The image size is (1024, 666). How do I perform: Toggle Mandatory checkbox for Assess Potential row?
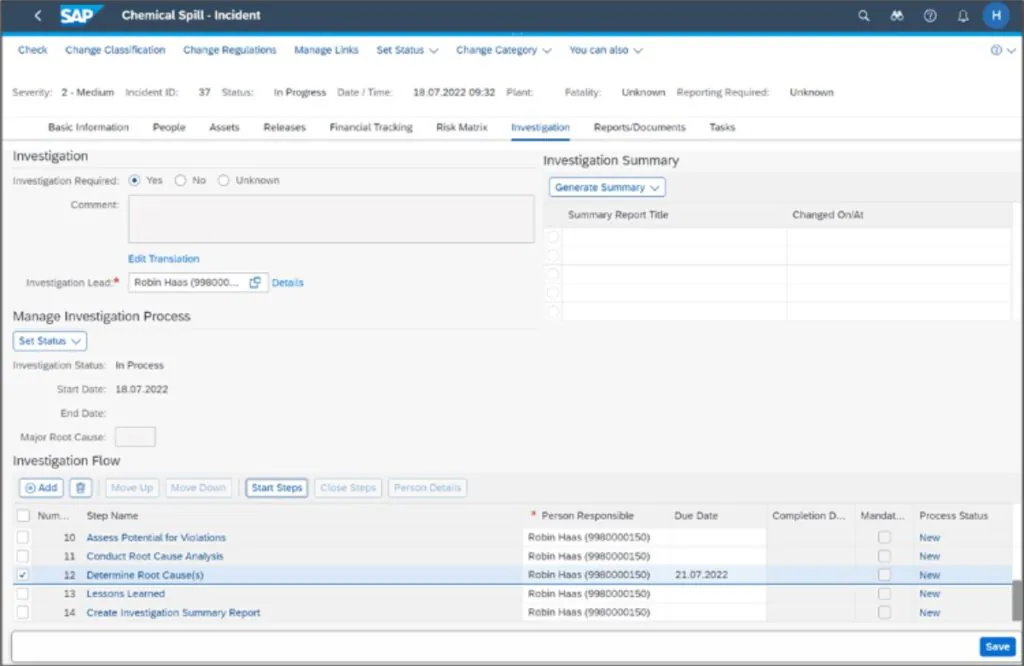[884, 537]
